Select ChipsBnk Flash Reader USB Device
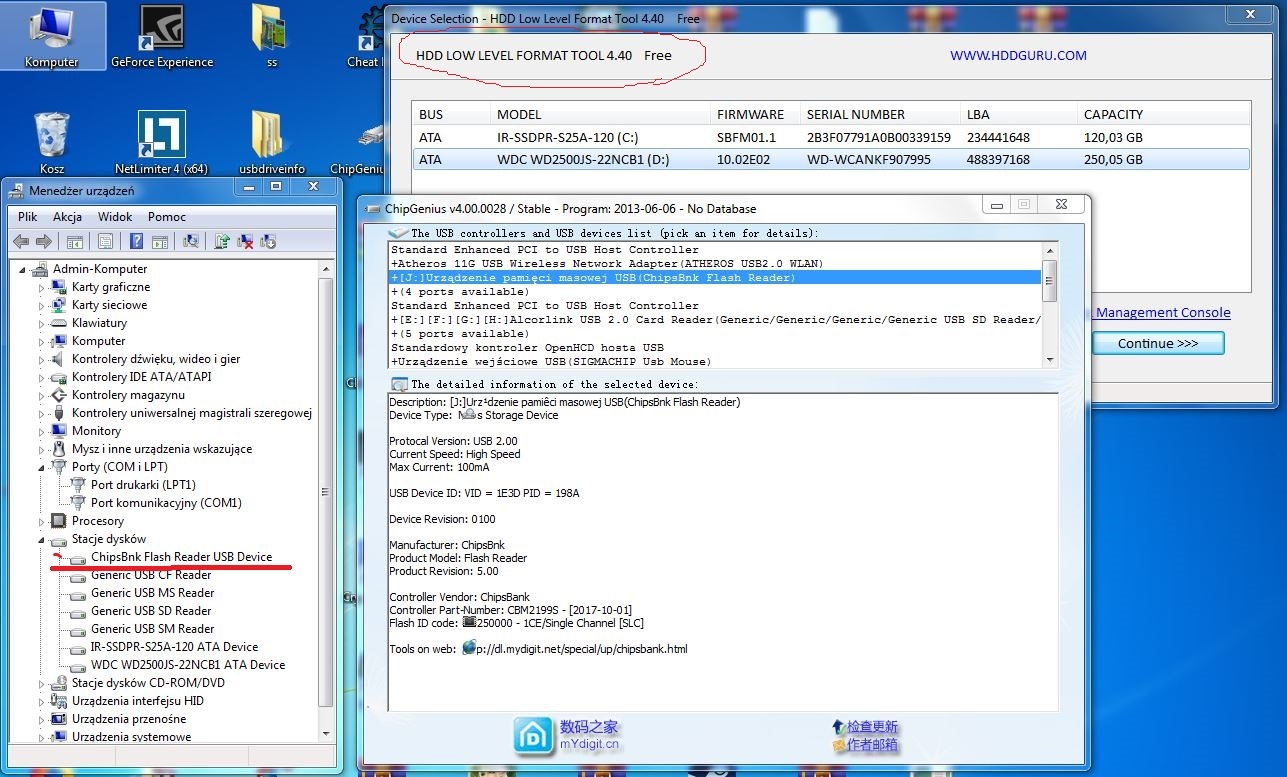This screenshot has width=1287, height=777. (181, 557)
